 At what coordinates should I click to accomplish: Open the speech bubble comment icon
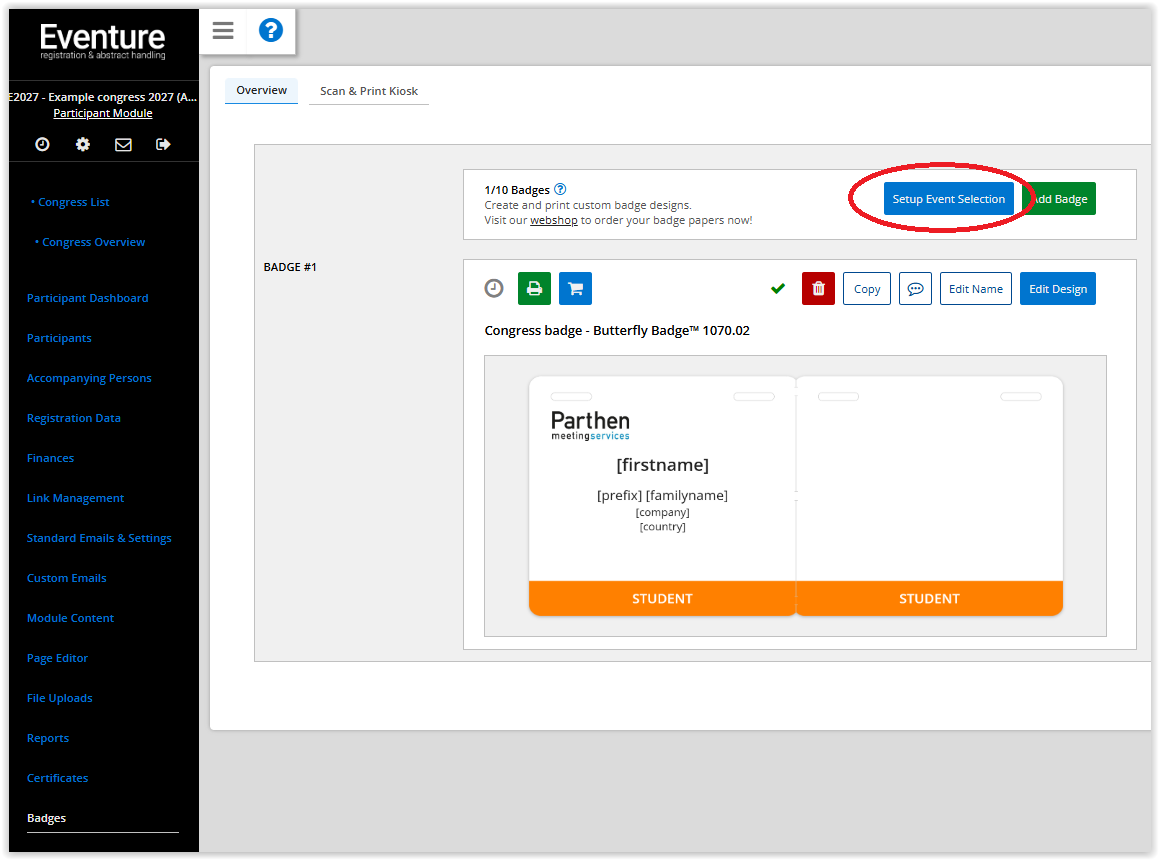tap(915, 289)
